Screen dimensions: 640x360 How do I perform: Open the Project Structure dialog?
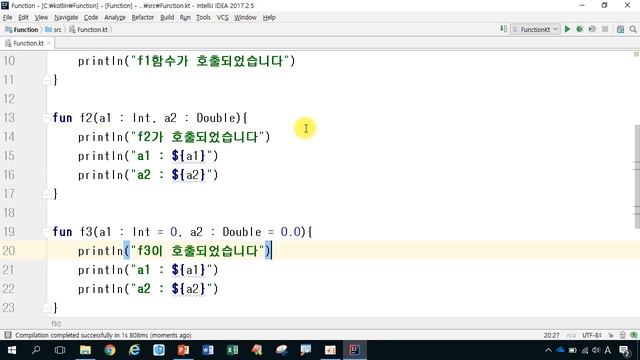(x=620, y=29)
